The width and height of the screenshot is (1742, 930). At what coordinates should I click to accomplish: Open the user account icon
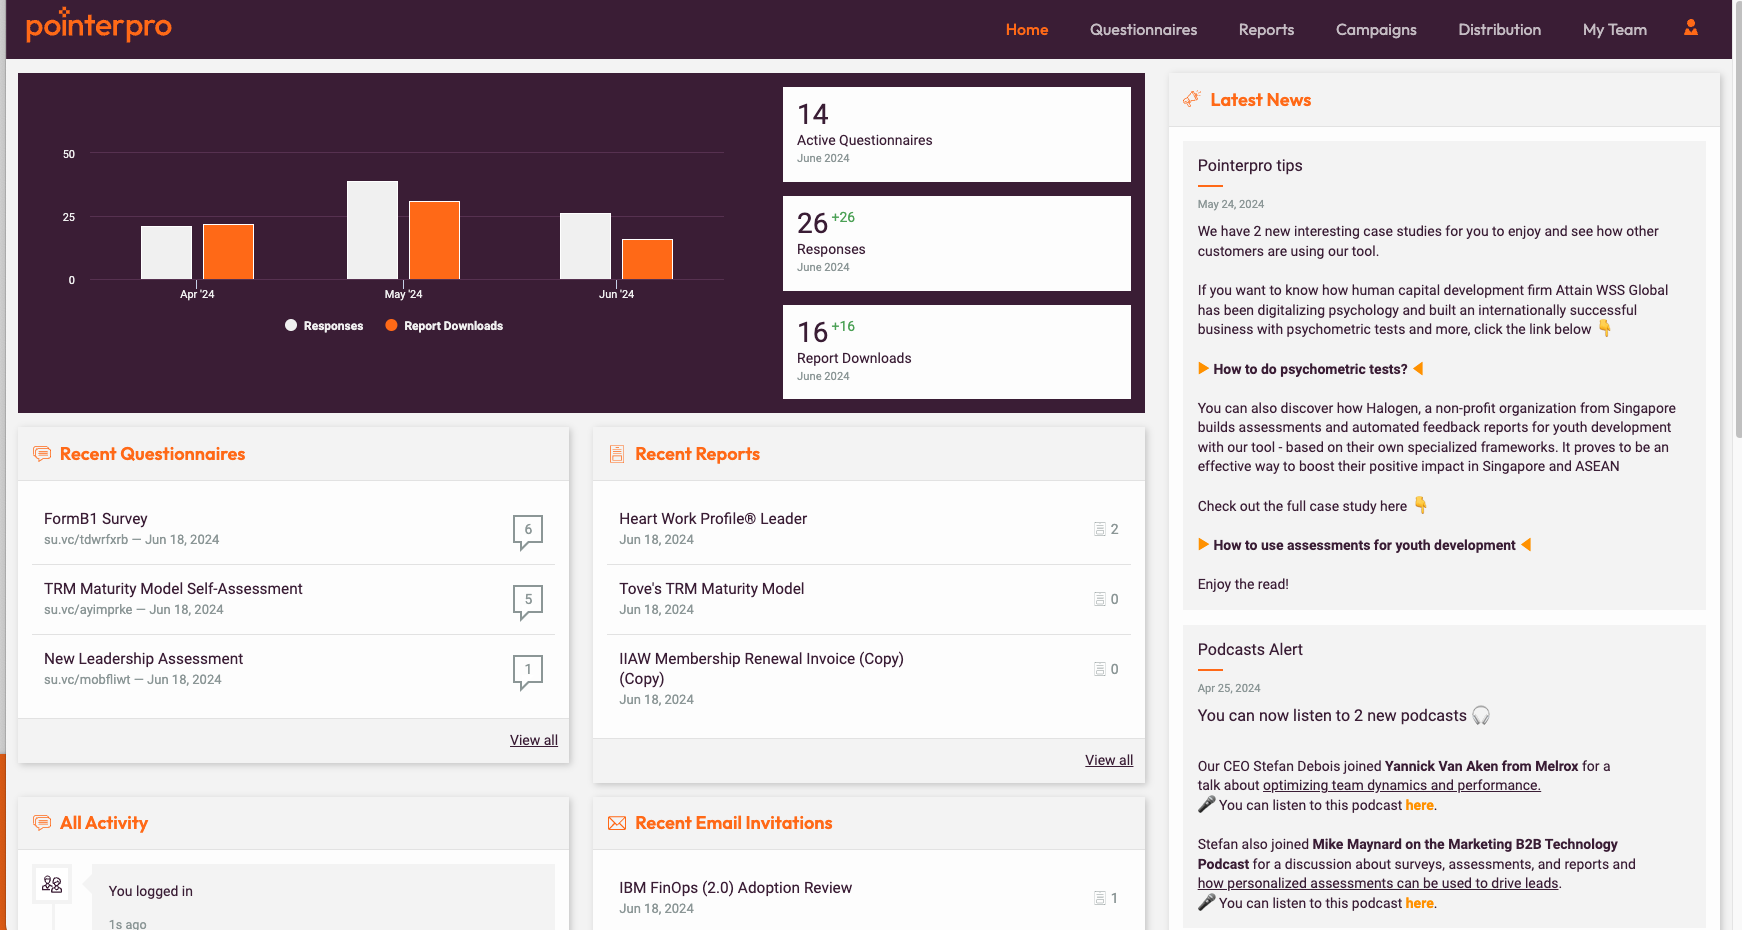[1690, 28]
